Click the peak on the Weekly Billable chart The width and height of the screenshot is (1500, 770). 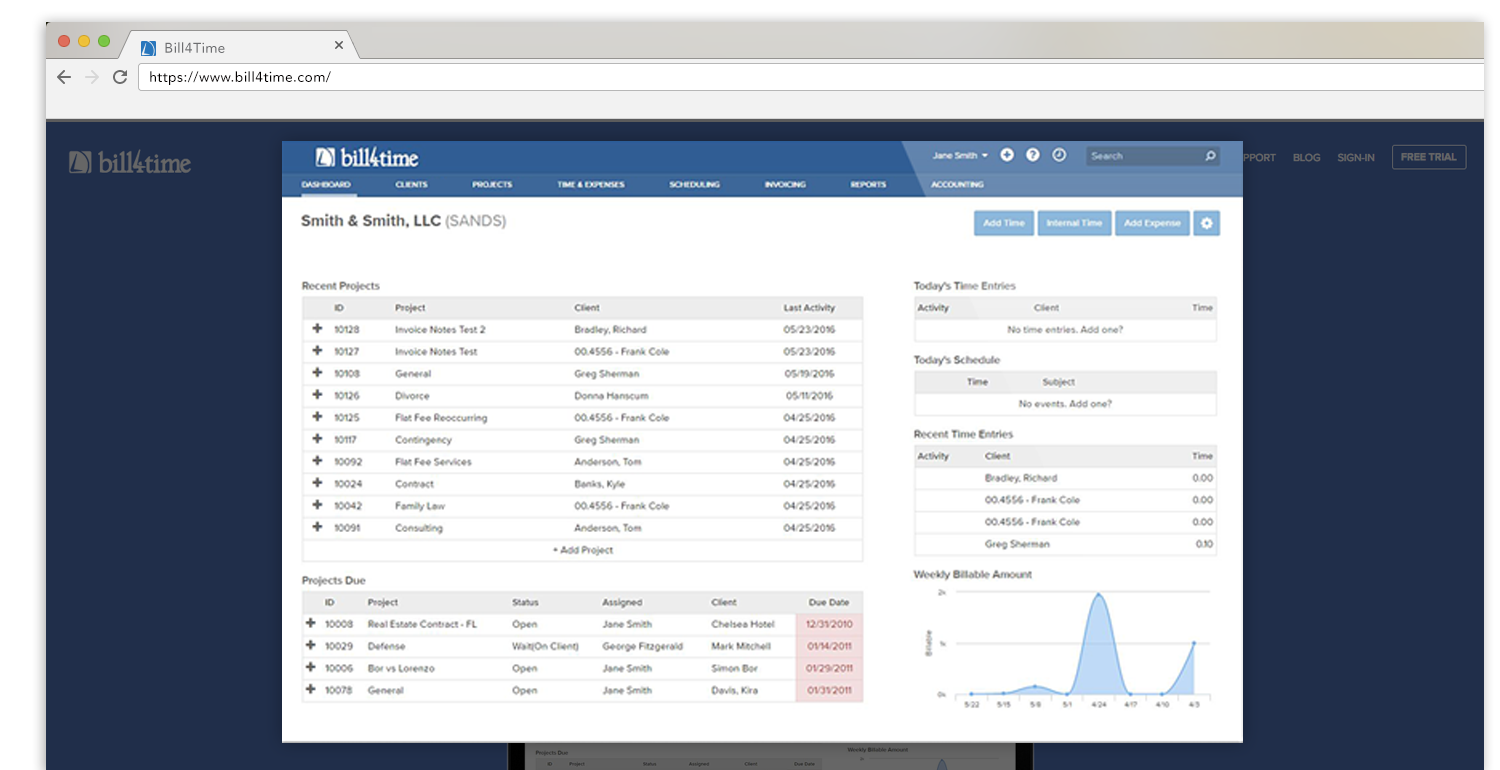1098,594
